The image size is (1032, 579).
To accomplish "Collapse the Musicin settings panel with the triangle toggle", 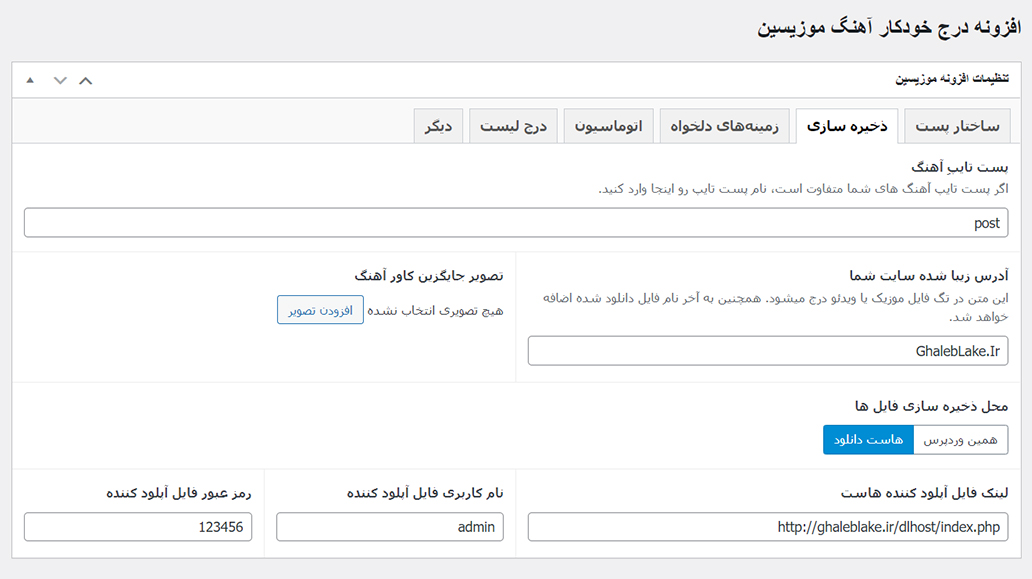I will tap(30, 80).
